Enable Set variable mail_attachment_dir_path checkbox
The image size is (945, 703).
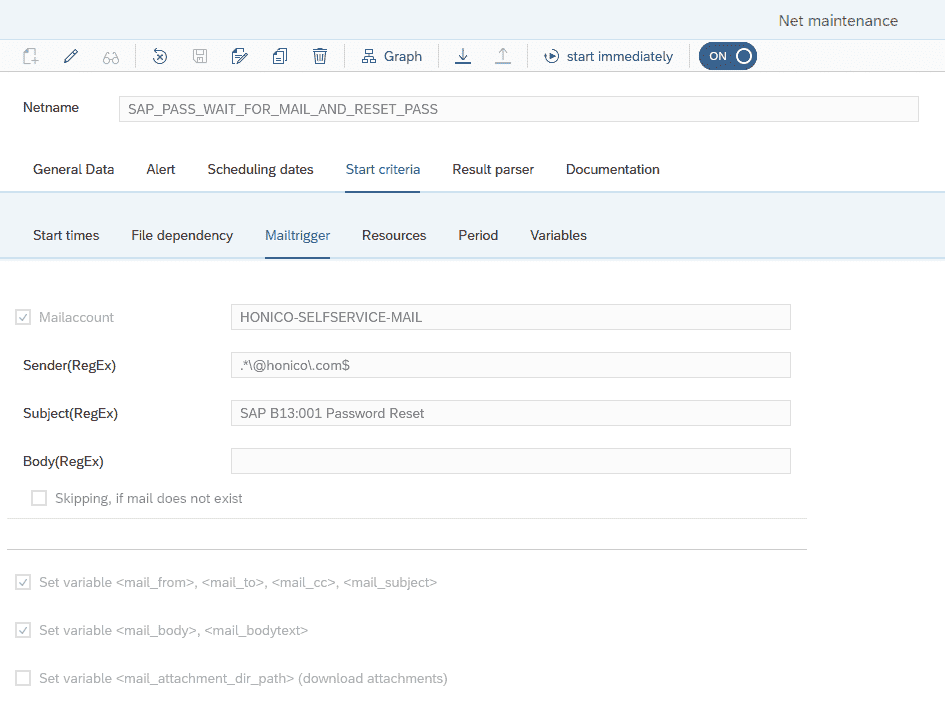point(23,678)
